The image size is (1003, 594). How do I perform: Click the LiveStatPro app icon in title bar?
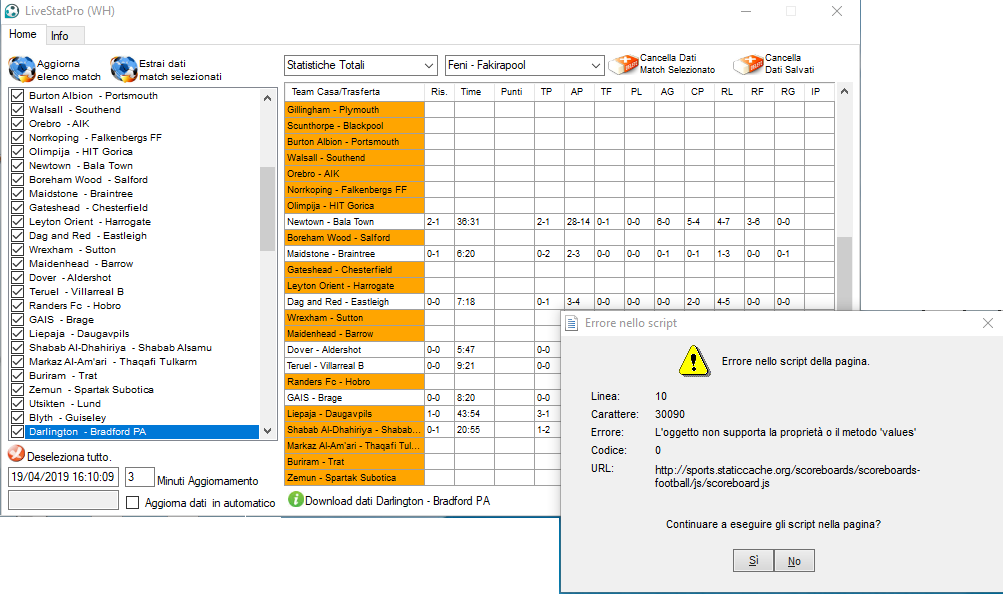coord(11,11)
